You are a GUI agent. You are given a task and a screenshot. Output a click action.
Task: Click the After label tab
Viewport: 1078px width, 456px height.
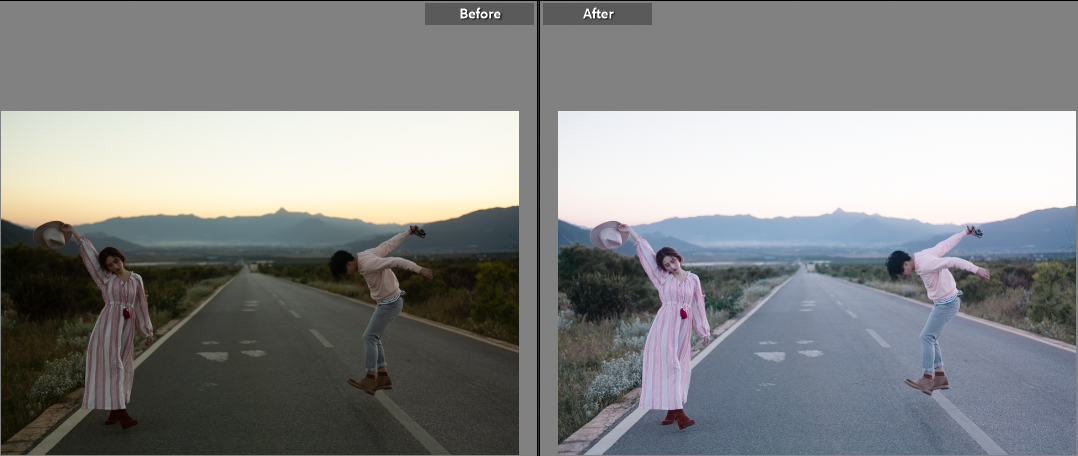pos(598,14)
